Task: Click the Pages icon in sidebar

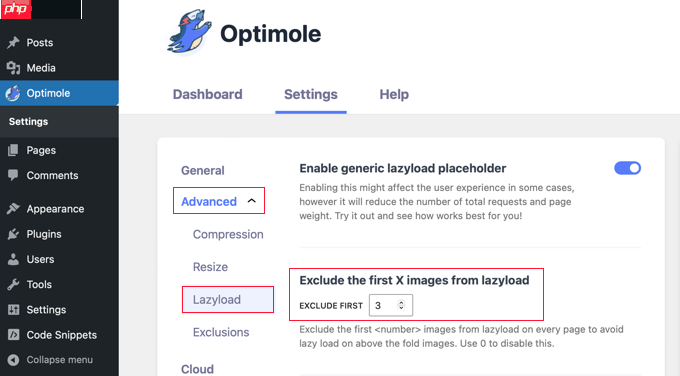Action: pyautogui.click(x=13, y=150)
